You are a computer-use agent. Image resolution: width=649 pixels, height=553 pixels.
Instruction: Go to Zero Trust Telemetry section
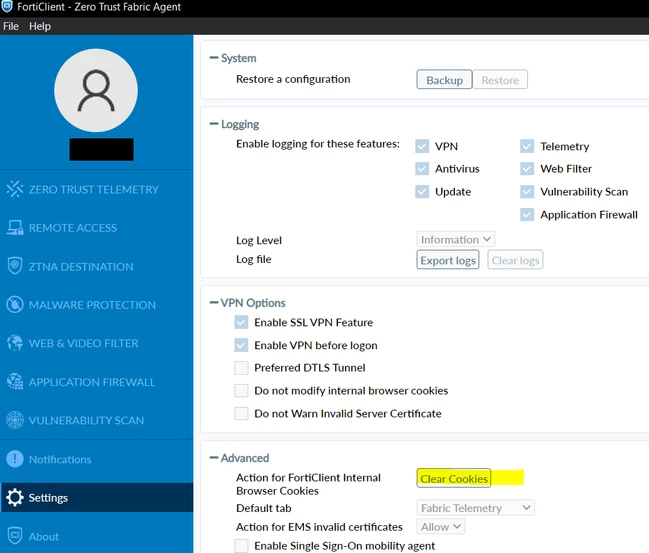[x=96, y=189]
